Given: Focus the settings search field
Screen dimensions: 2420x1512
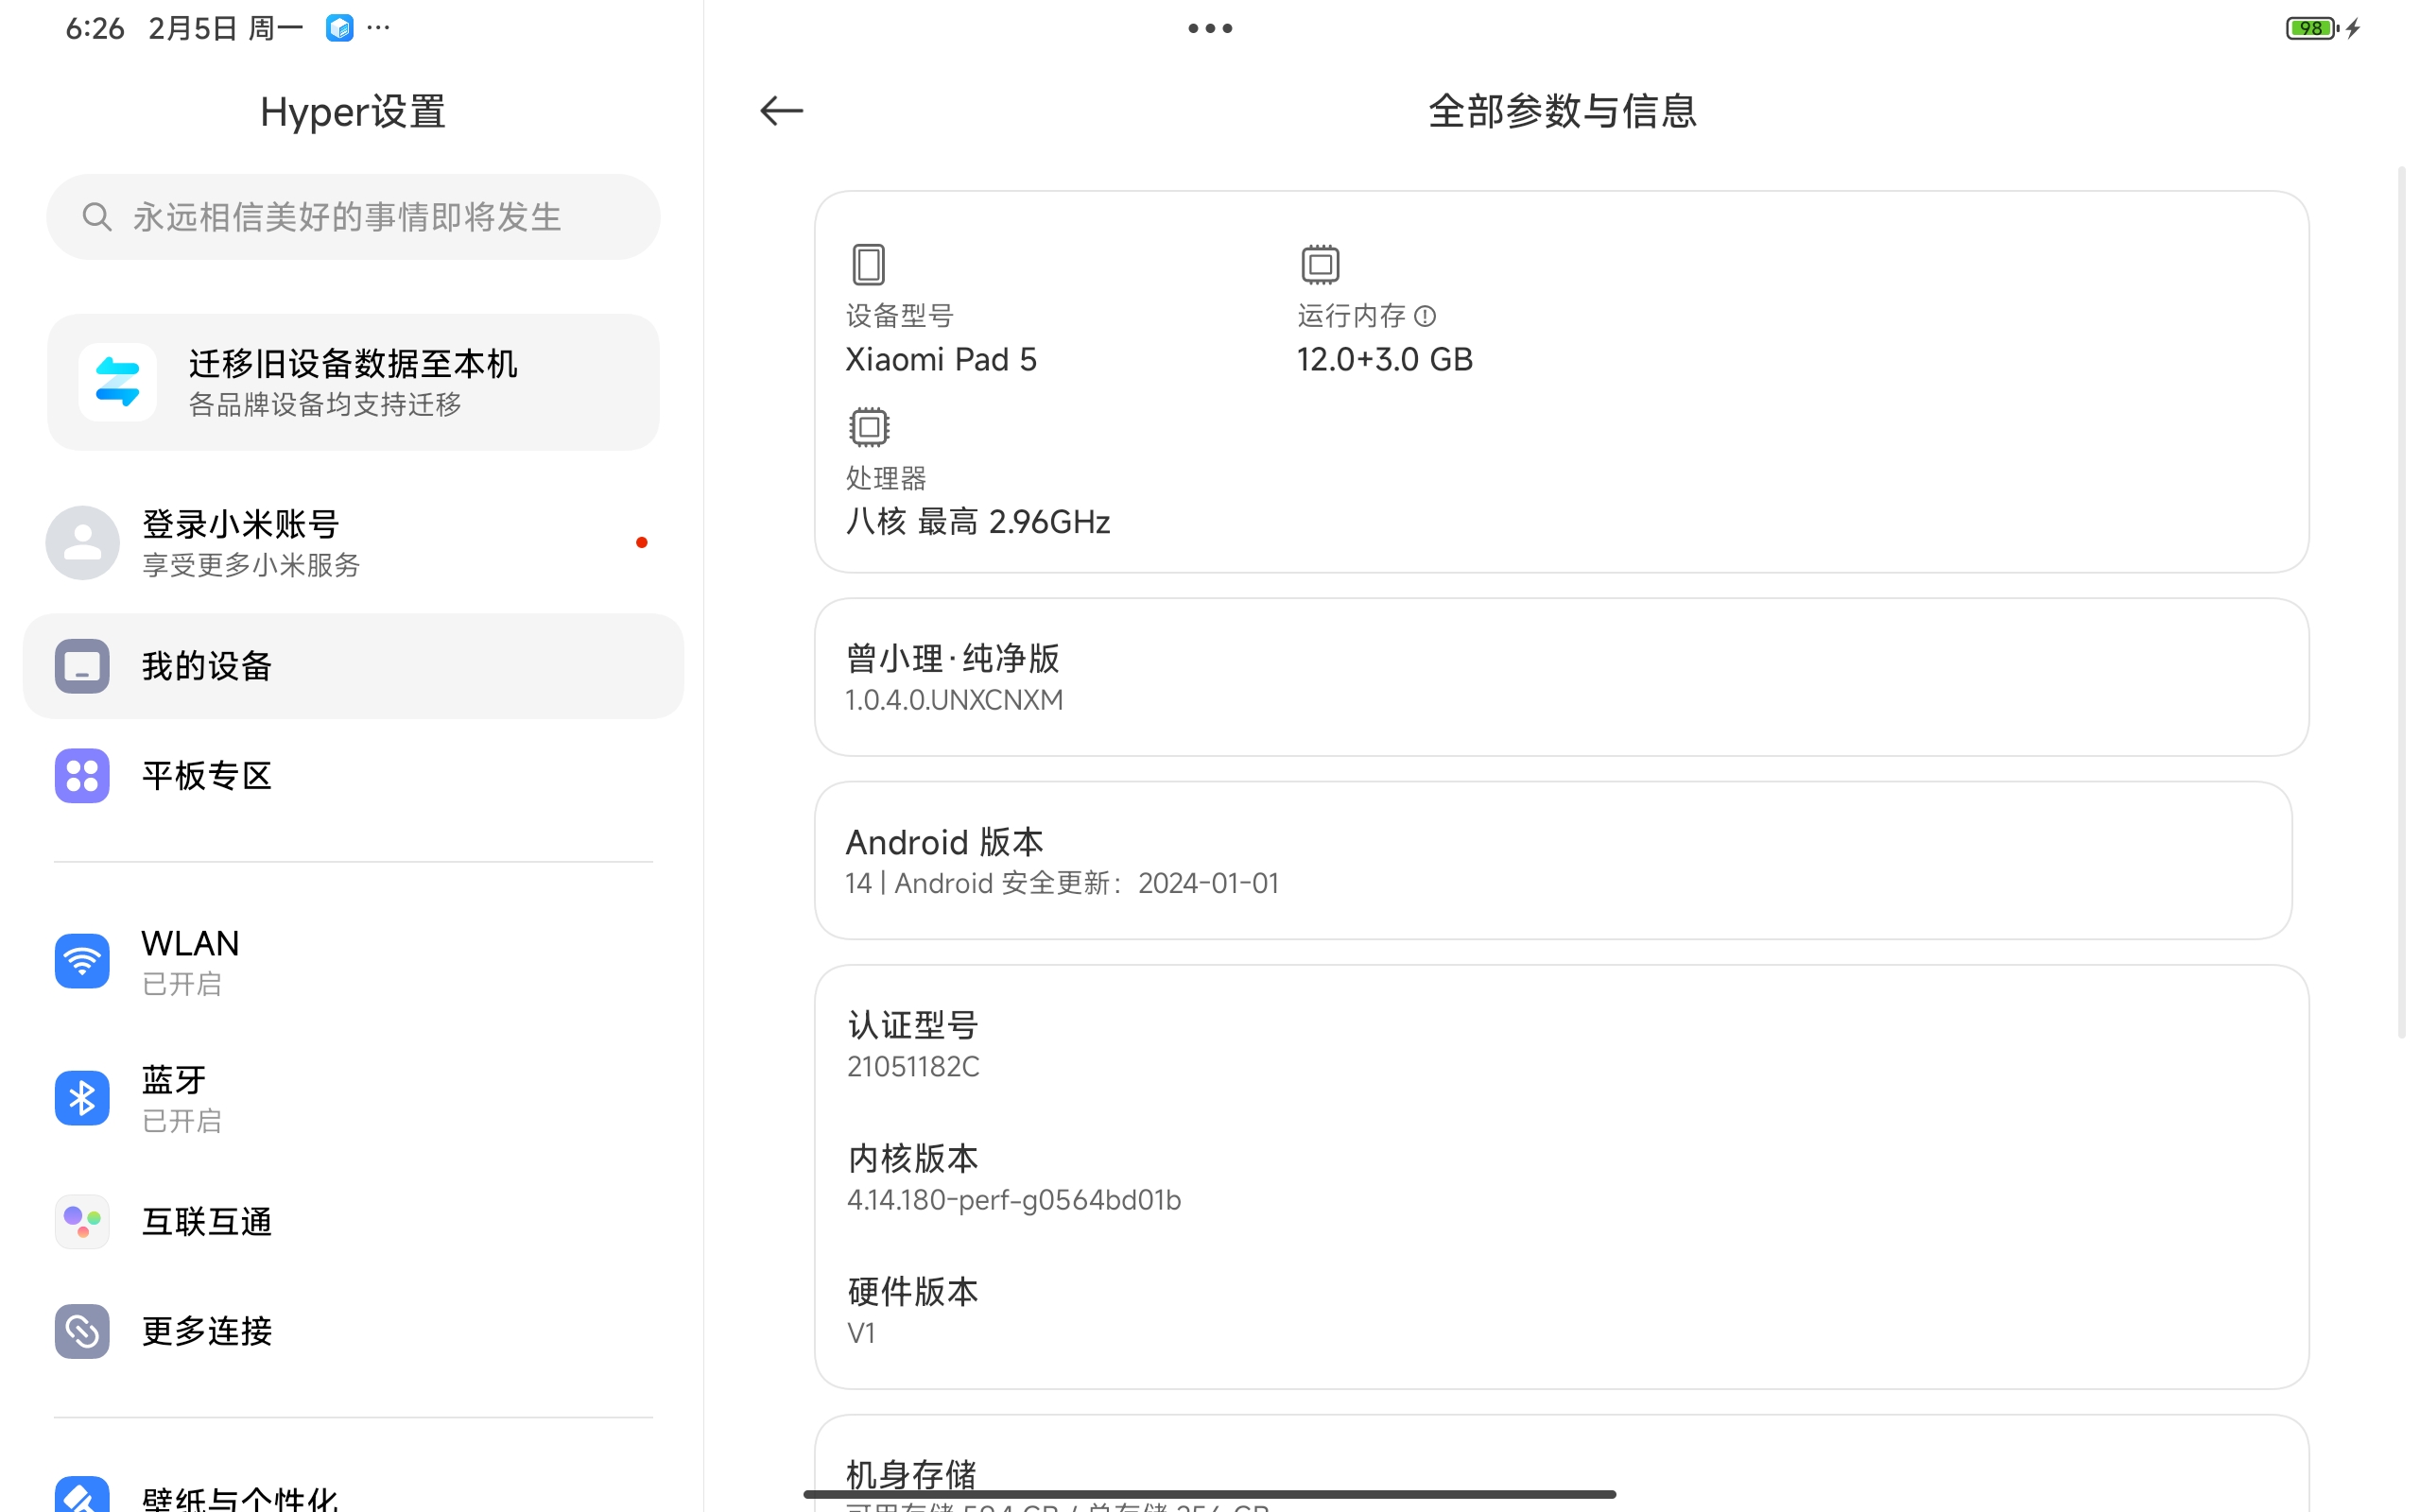Looking at the screenshot, I should tap(353, 216).
